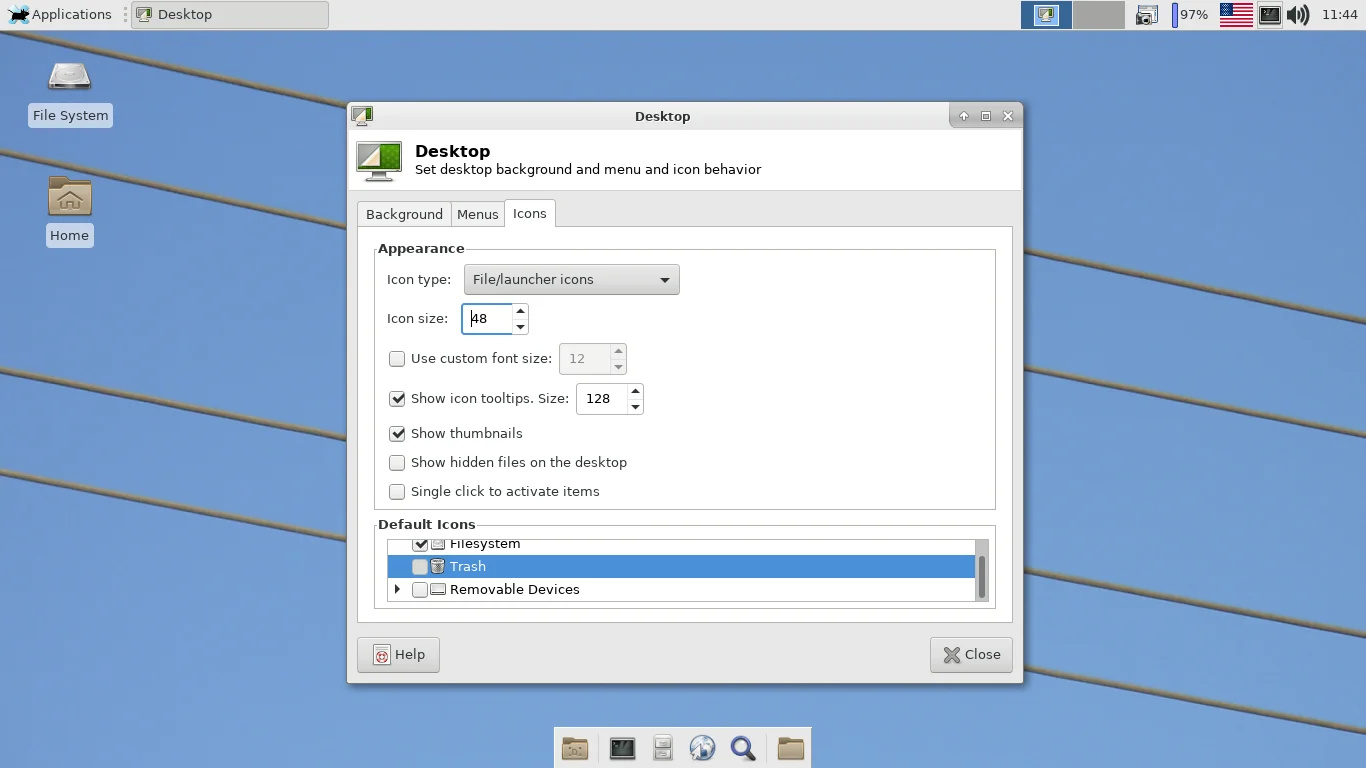The height and width of the screenshot is (768, 1366).
Task: Open the Applications menu in the top panel
Action: 59,15
